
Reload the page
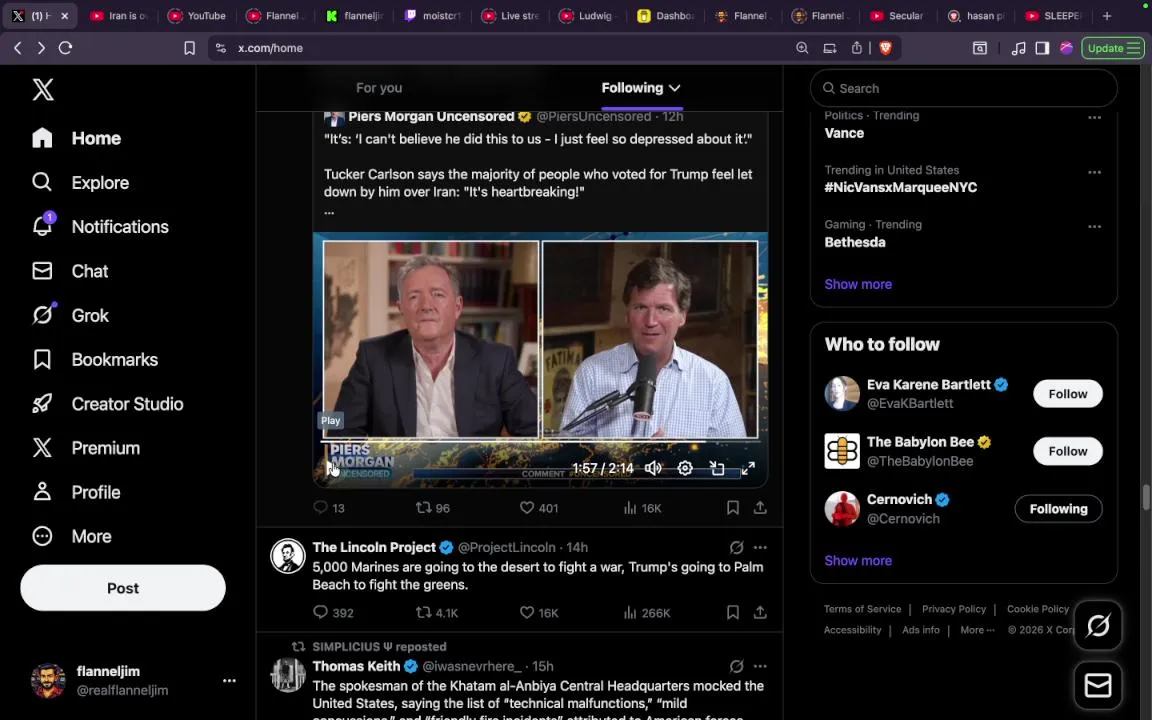[65, 48]
